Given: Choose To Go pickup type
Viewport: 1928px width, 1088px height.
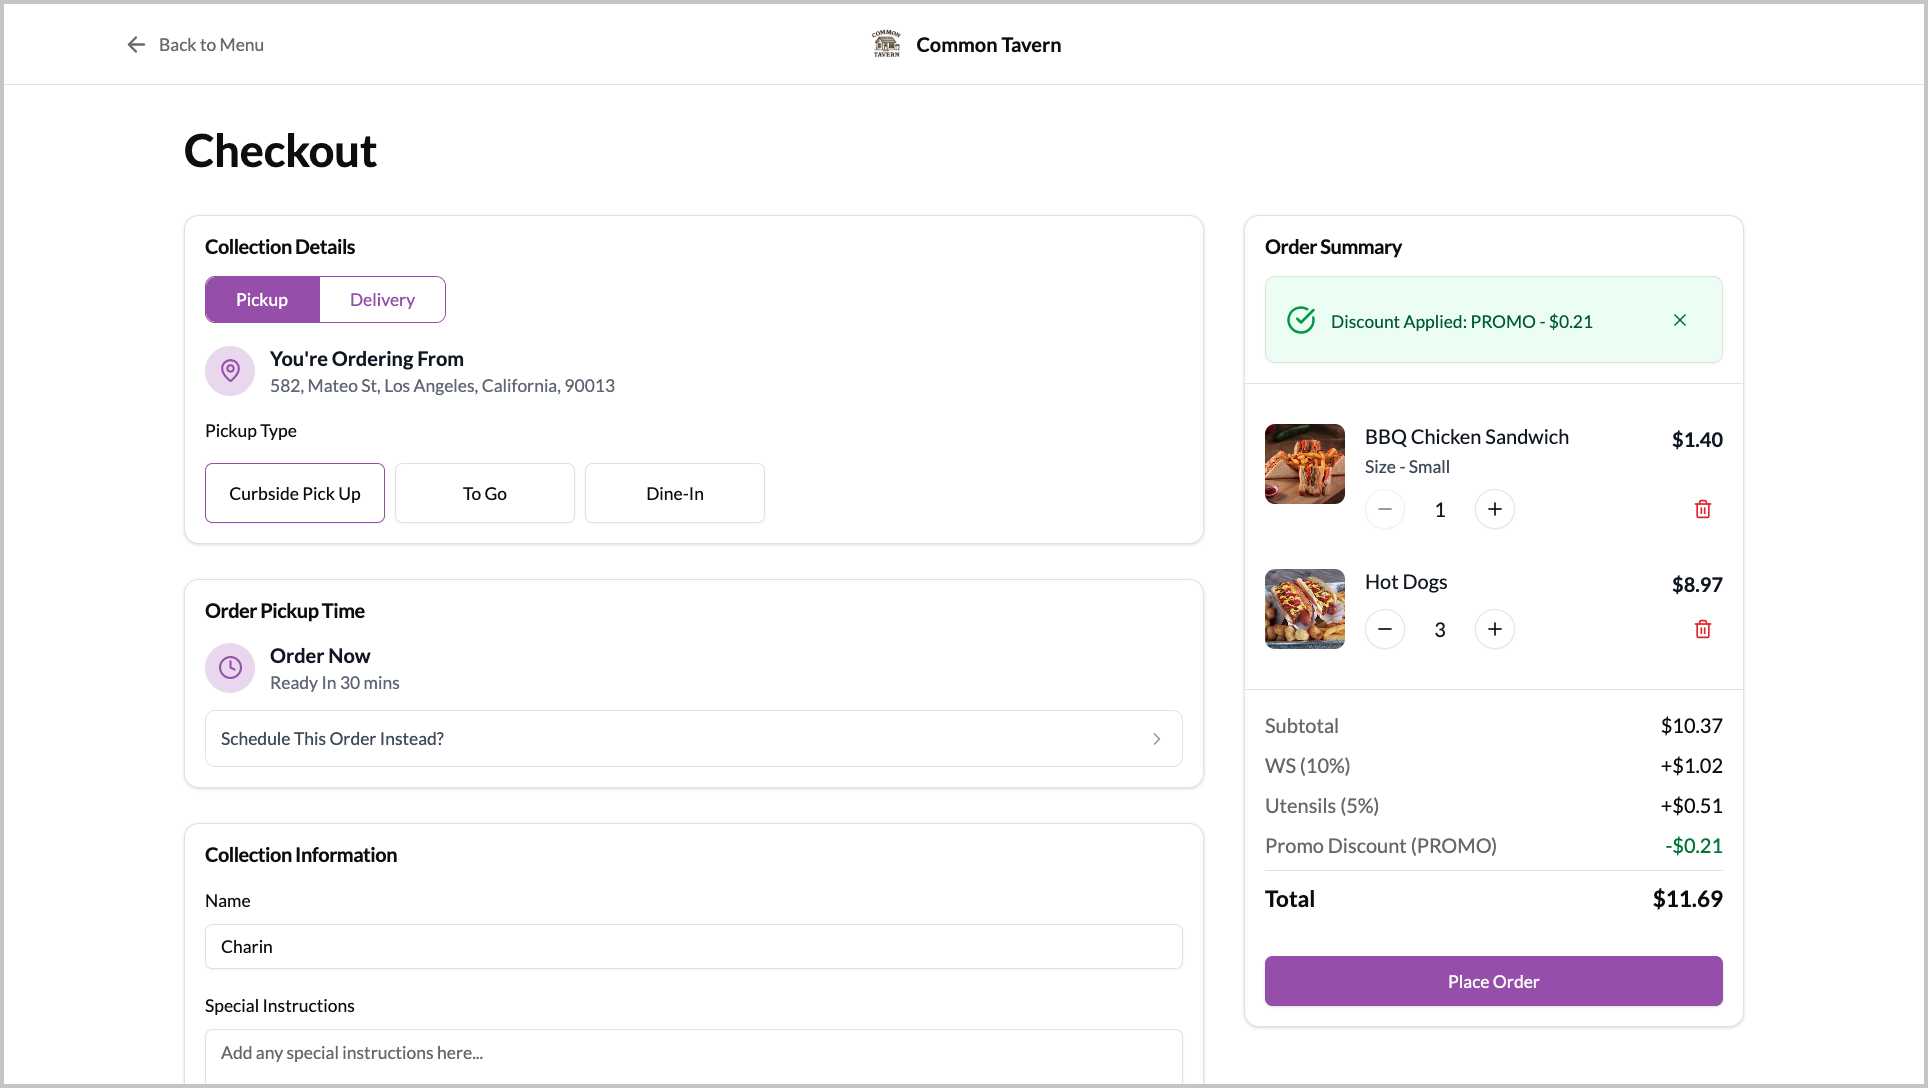Looking at the screenshot, I should pos(485,493).
